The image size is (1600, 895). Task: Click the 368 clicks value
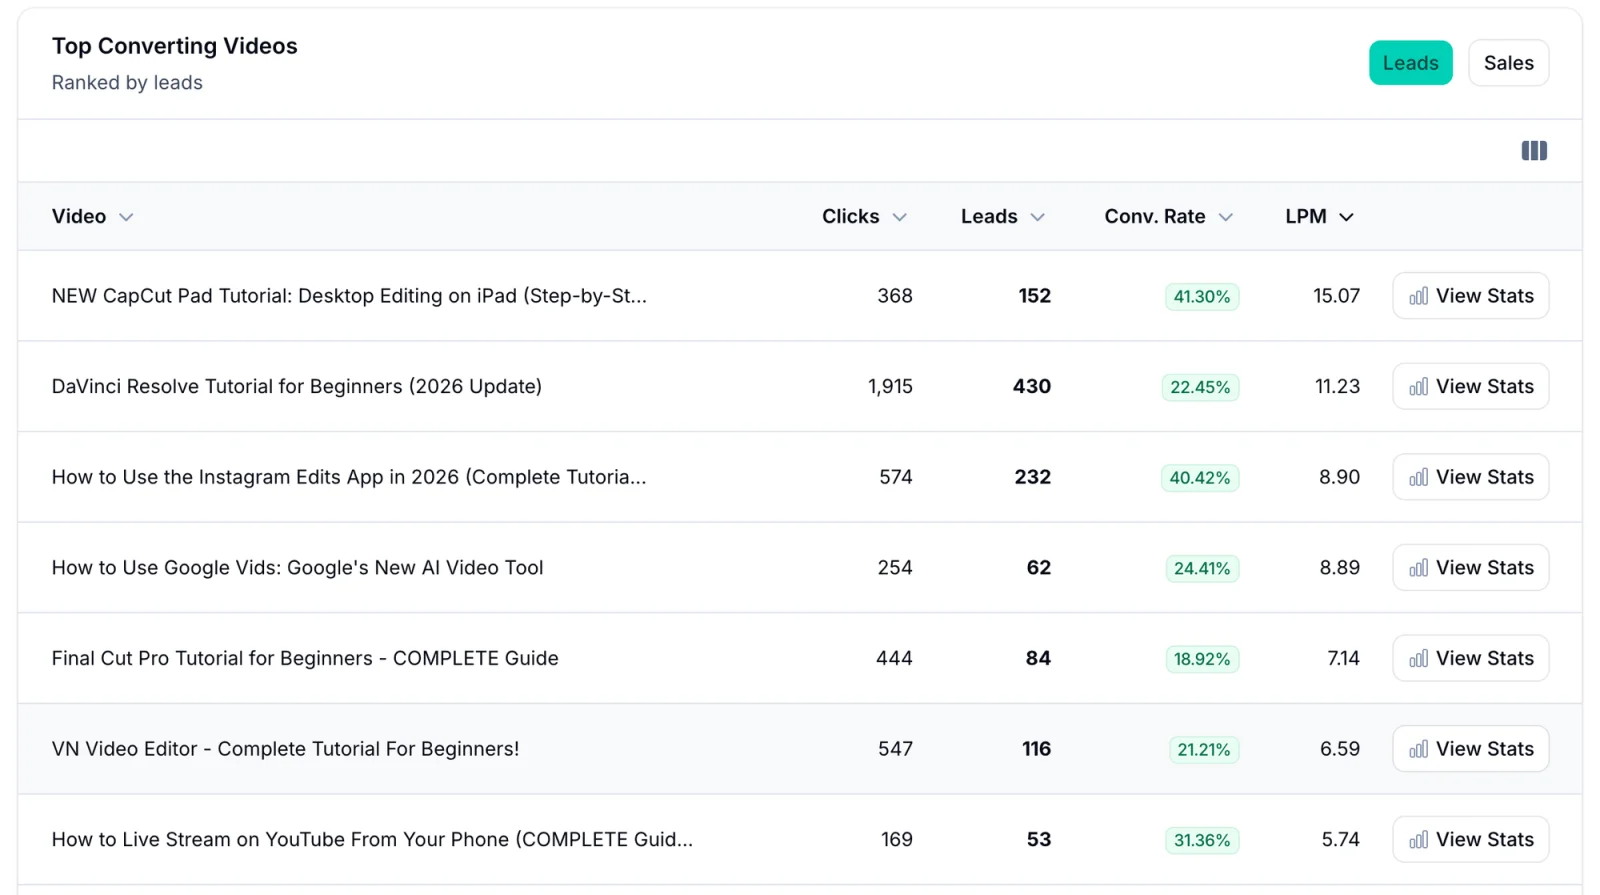click(895, 296)
